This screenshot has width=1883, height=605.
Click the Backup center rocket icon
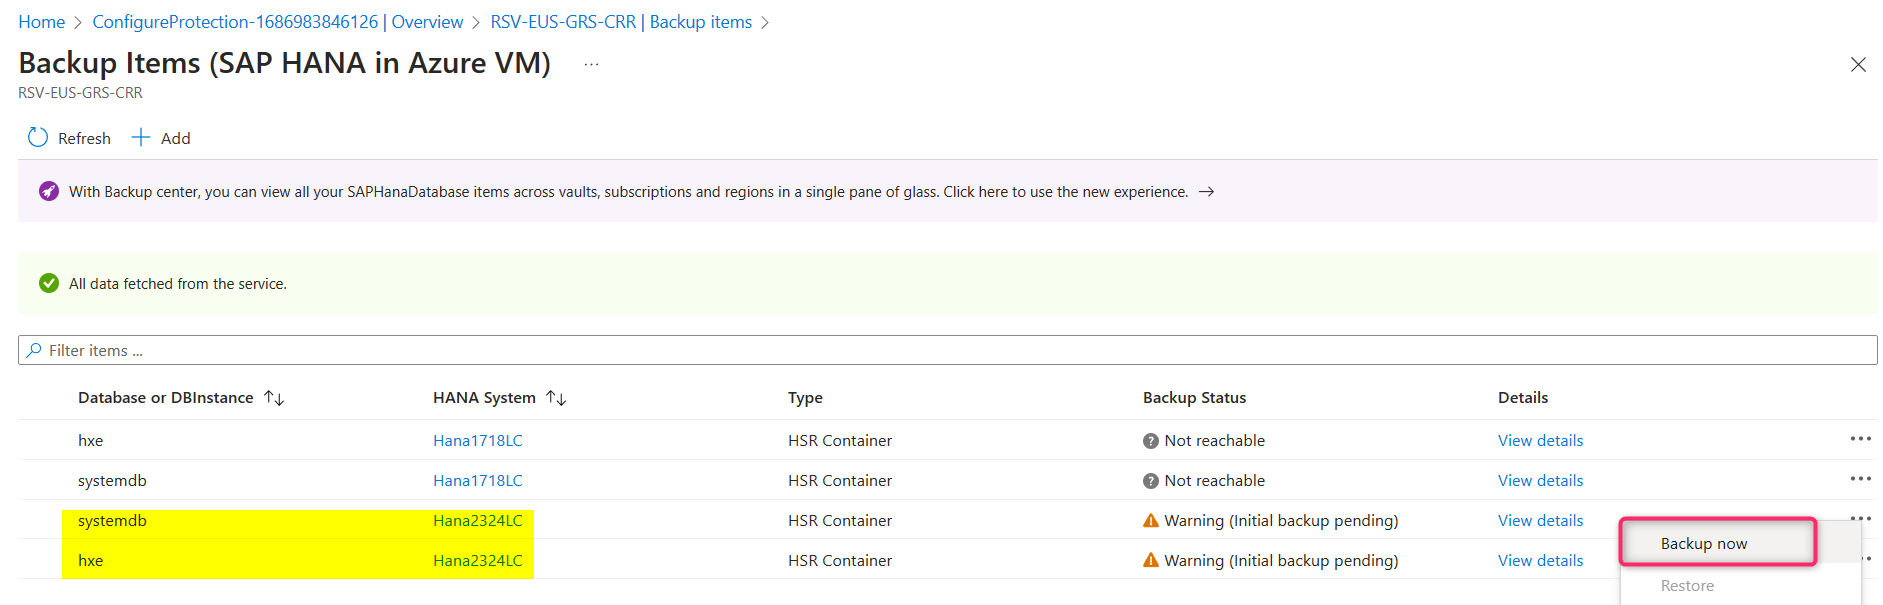click(x=49, y=191)
